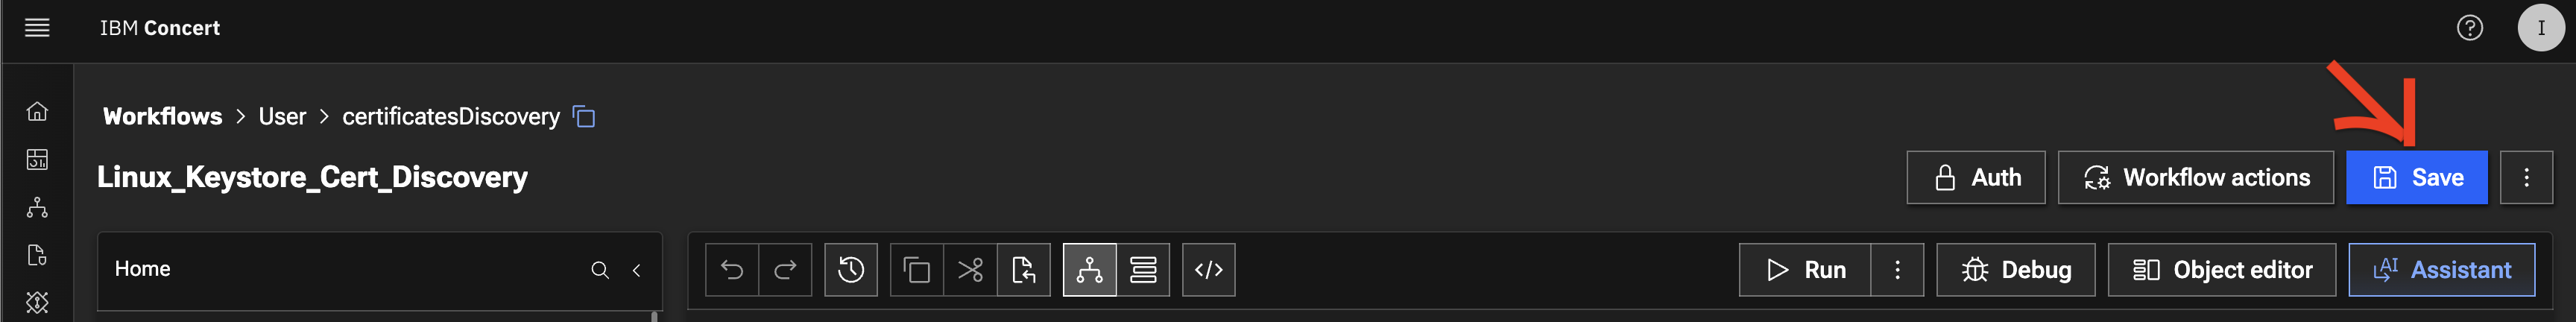Click the copy icon in toolbar
2576x322 pixels.
tap(916, 270)
